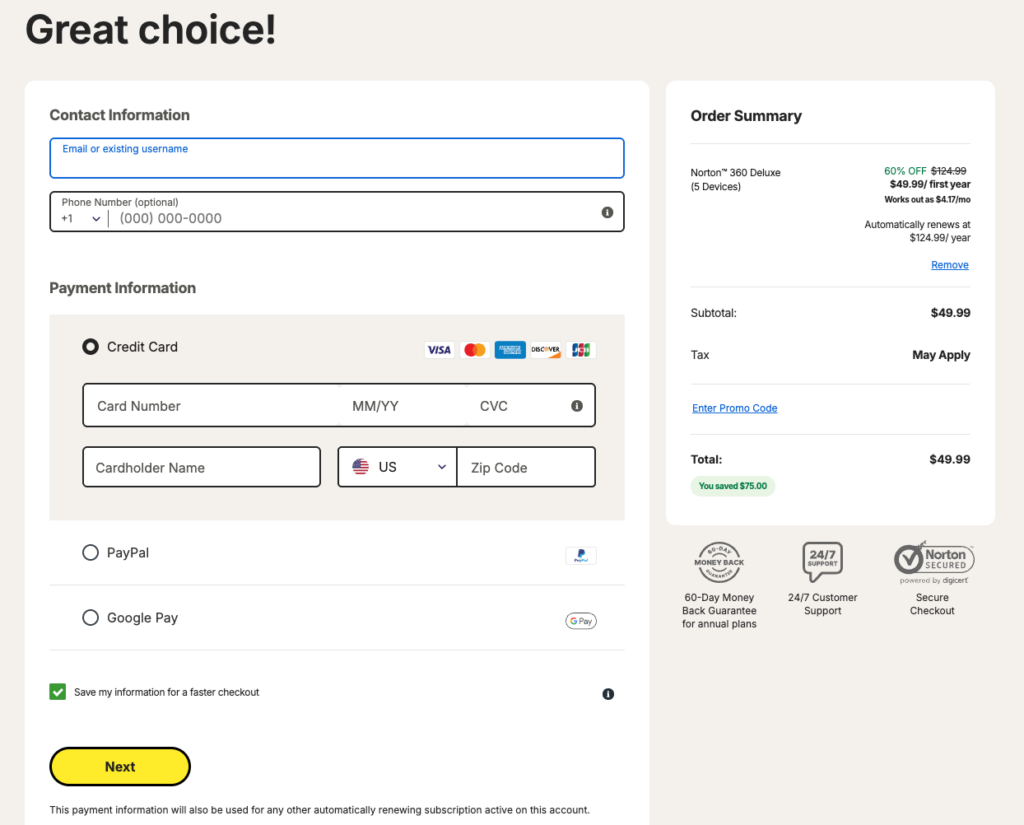The image size is (1024, 825).
Task: Click the 24/7 Customer Support caption
Action: click(822, 604)
